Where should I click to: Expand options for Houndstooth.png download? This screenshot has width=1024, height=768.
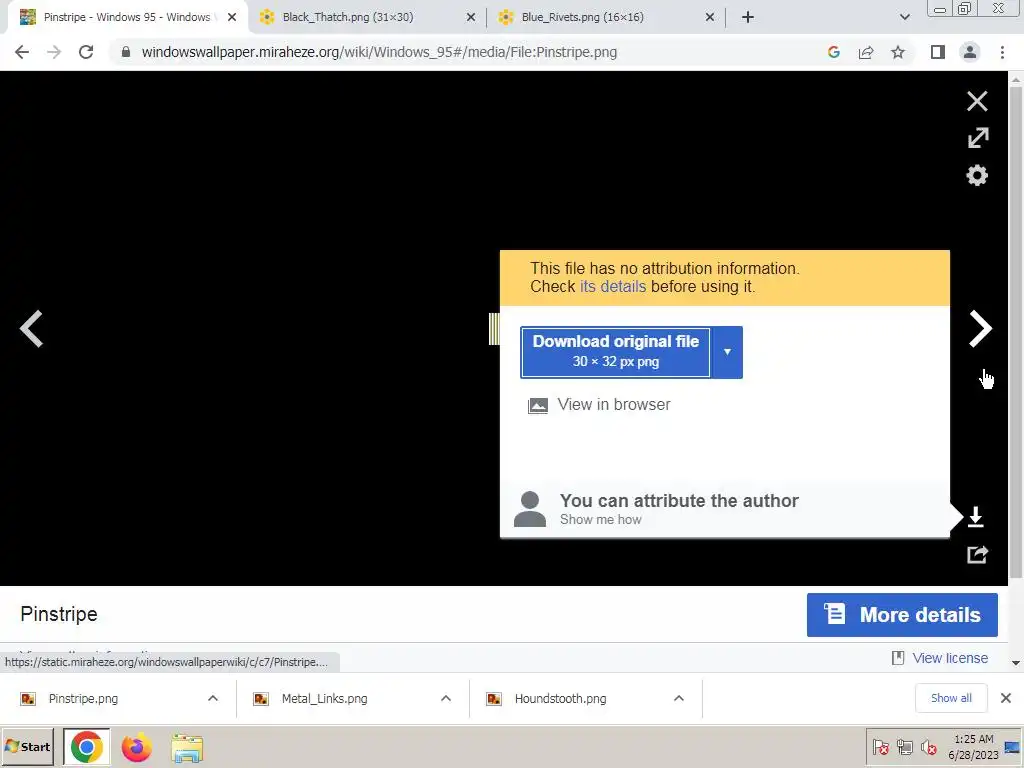[x=679, y=699]
